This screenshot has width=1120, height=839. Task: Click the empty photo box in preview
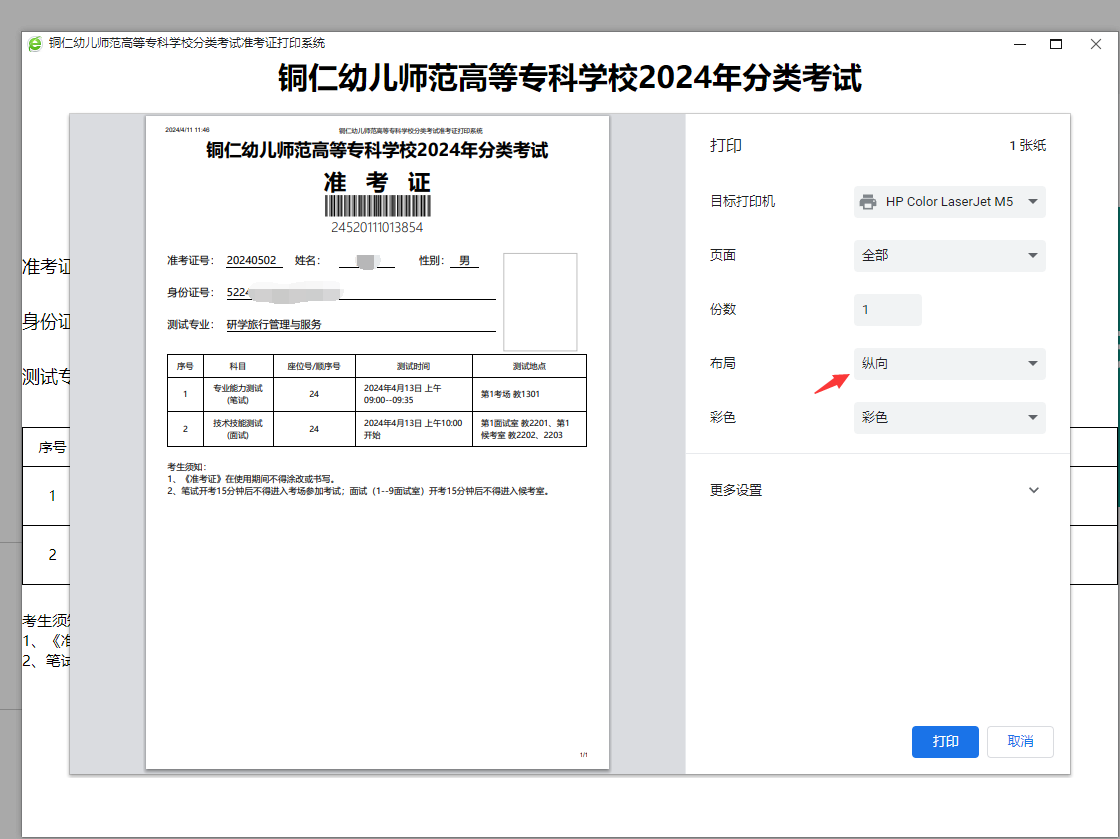click(540, 302)
